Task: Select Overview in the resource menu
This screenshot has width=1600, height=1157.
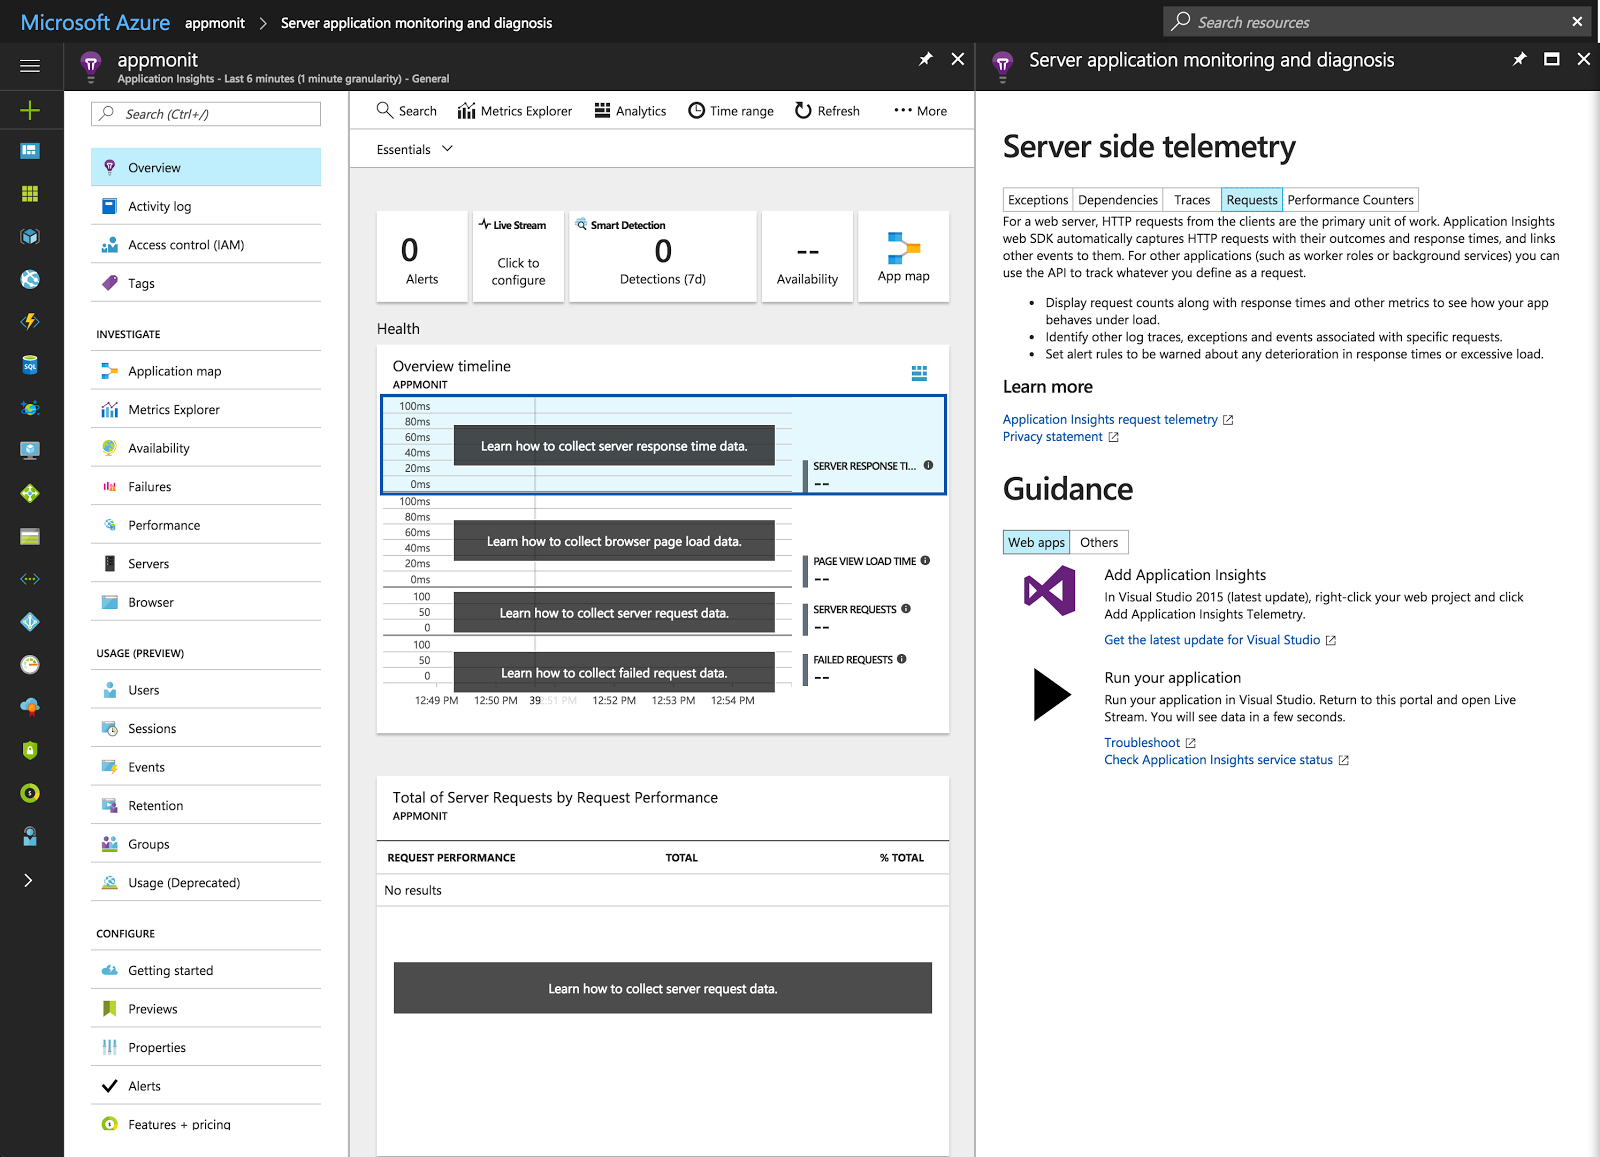Action: (x=206, y=168)
